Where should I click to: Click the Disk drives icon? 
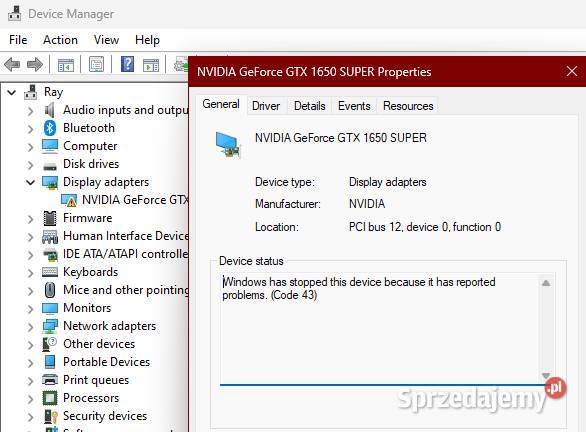pos(50,166)
